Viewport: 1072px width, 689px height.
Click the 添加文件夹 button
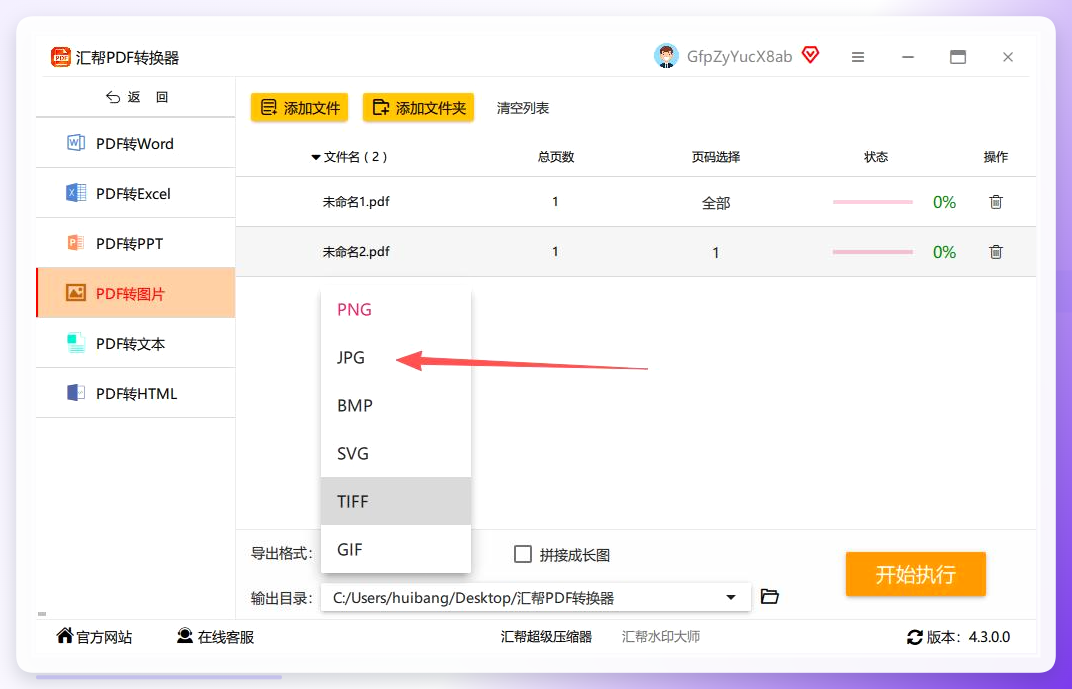418,107
